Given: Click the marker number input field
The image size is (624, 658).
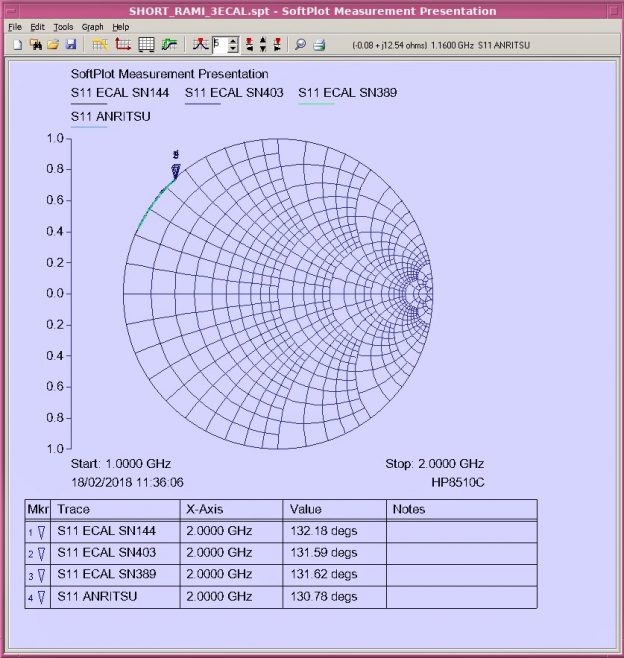Looking at the screenshot, I should (x=220, y=44).
